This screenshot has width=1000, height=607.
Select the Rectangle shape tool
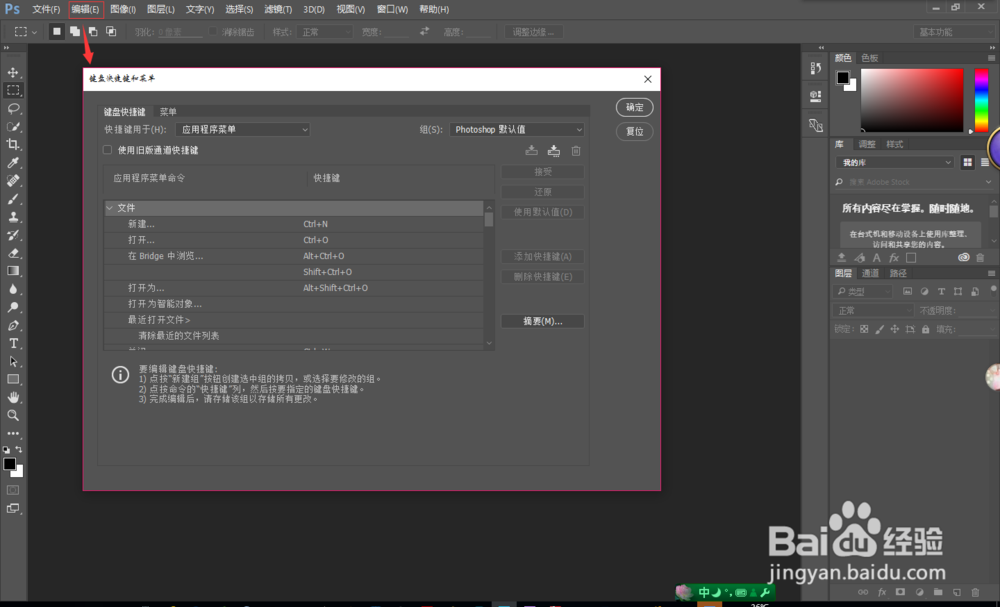pyautogui.click(x=13, y=379)
